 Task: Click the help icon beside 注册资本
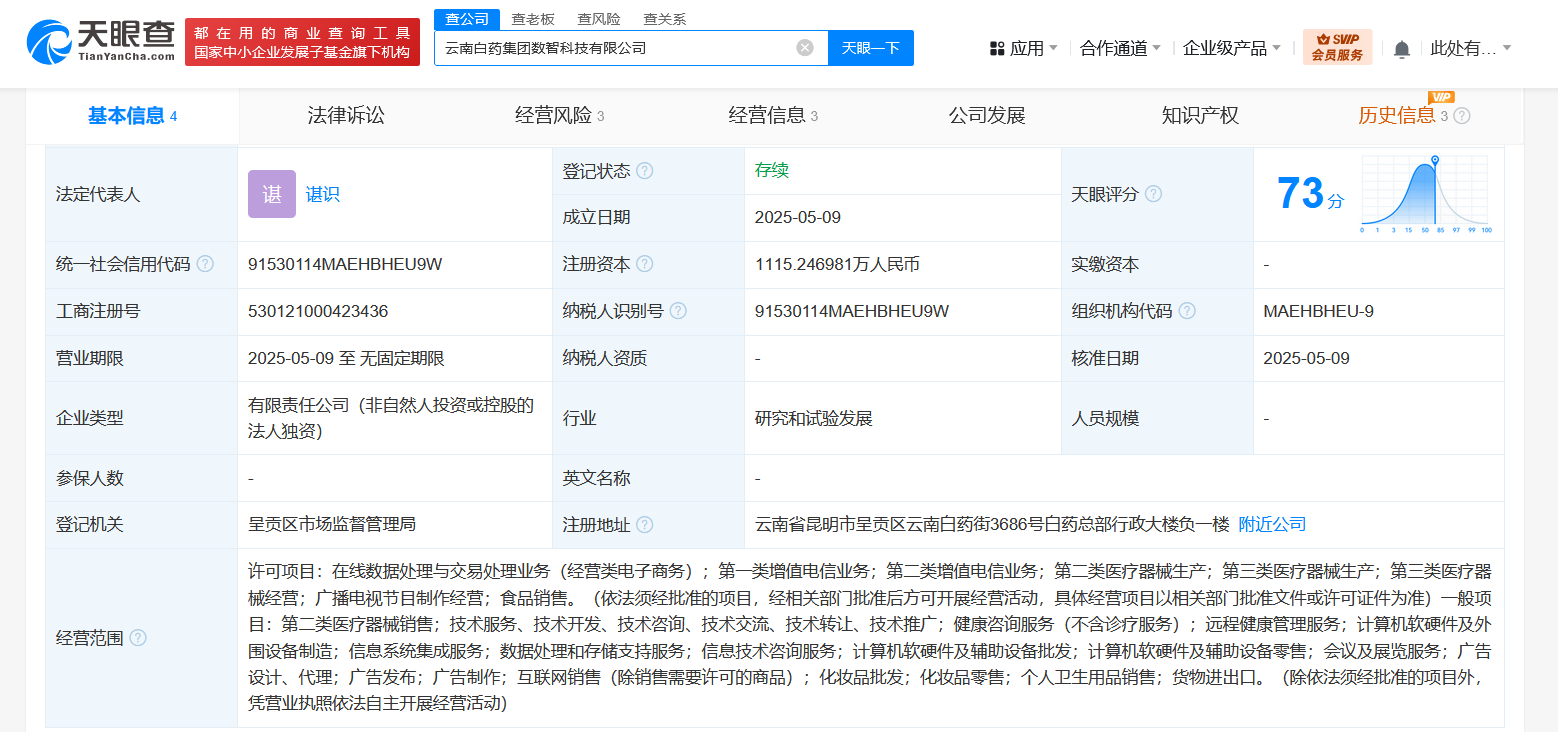click(646, 264)
